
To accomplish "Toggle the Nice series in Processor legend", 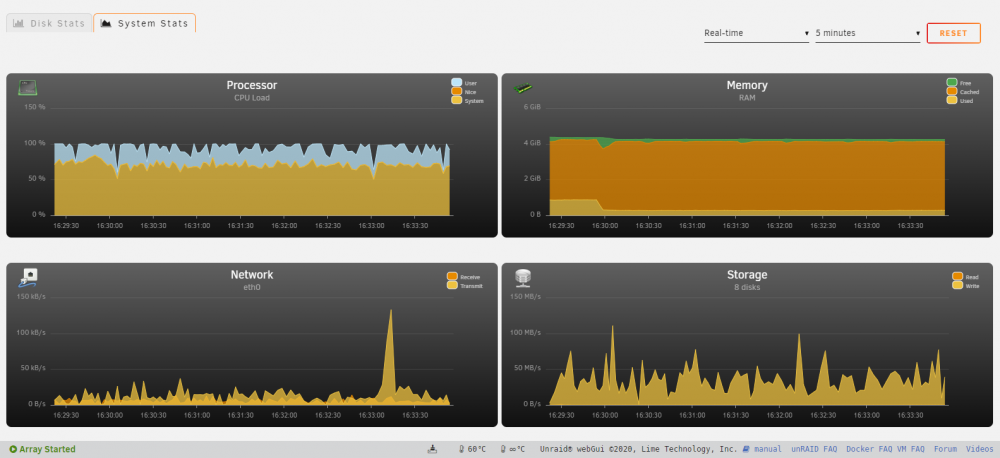I will coord(463,92).
